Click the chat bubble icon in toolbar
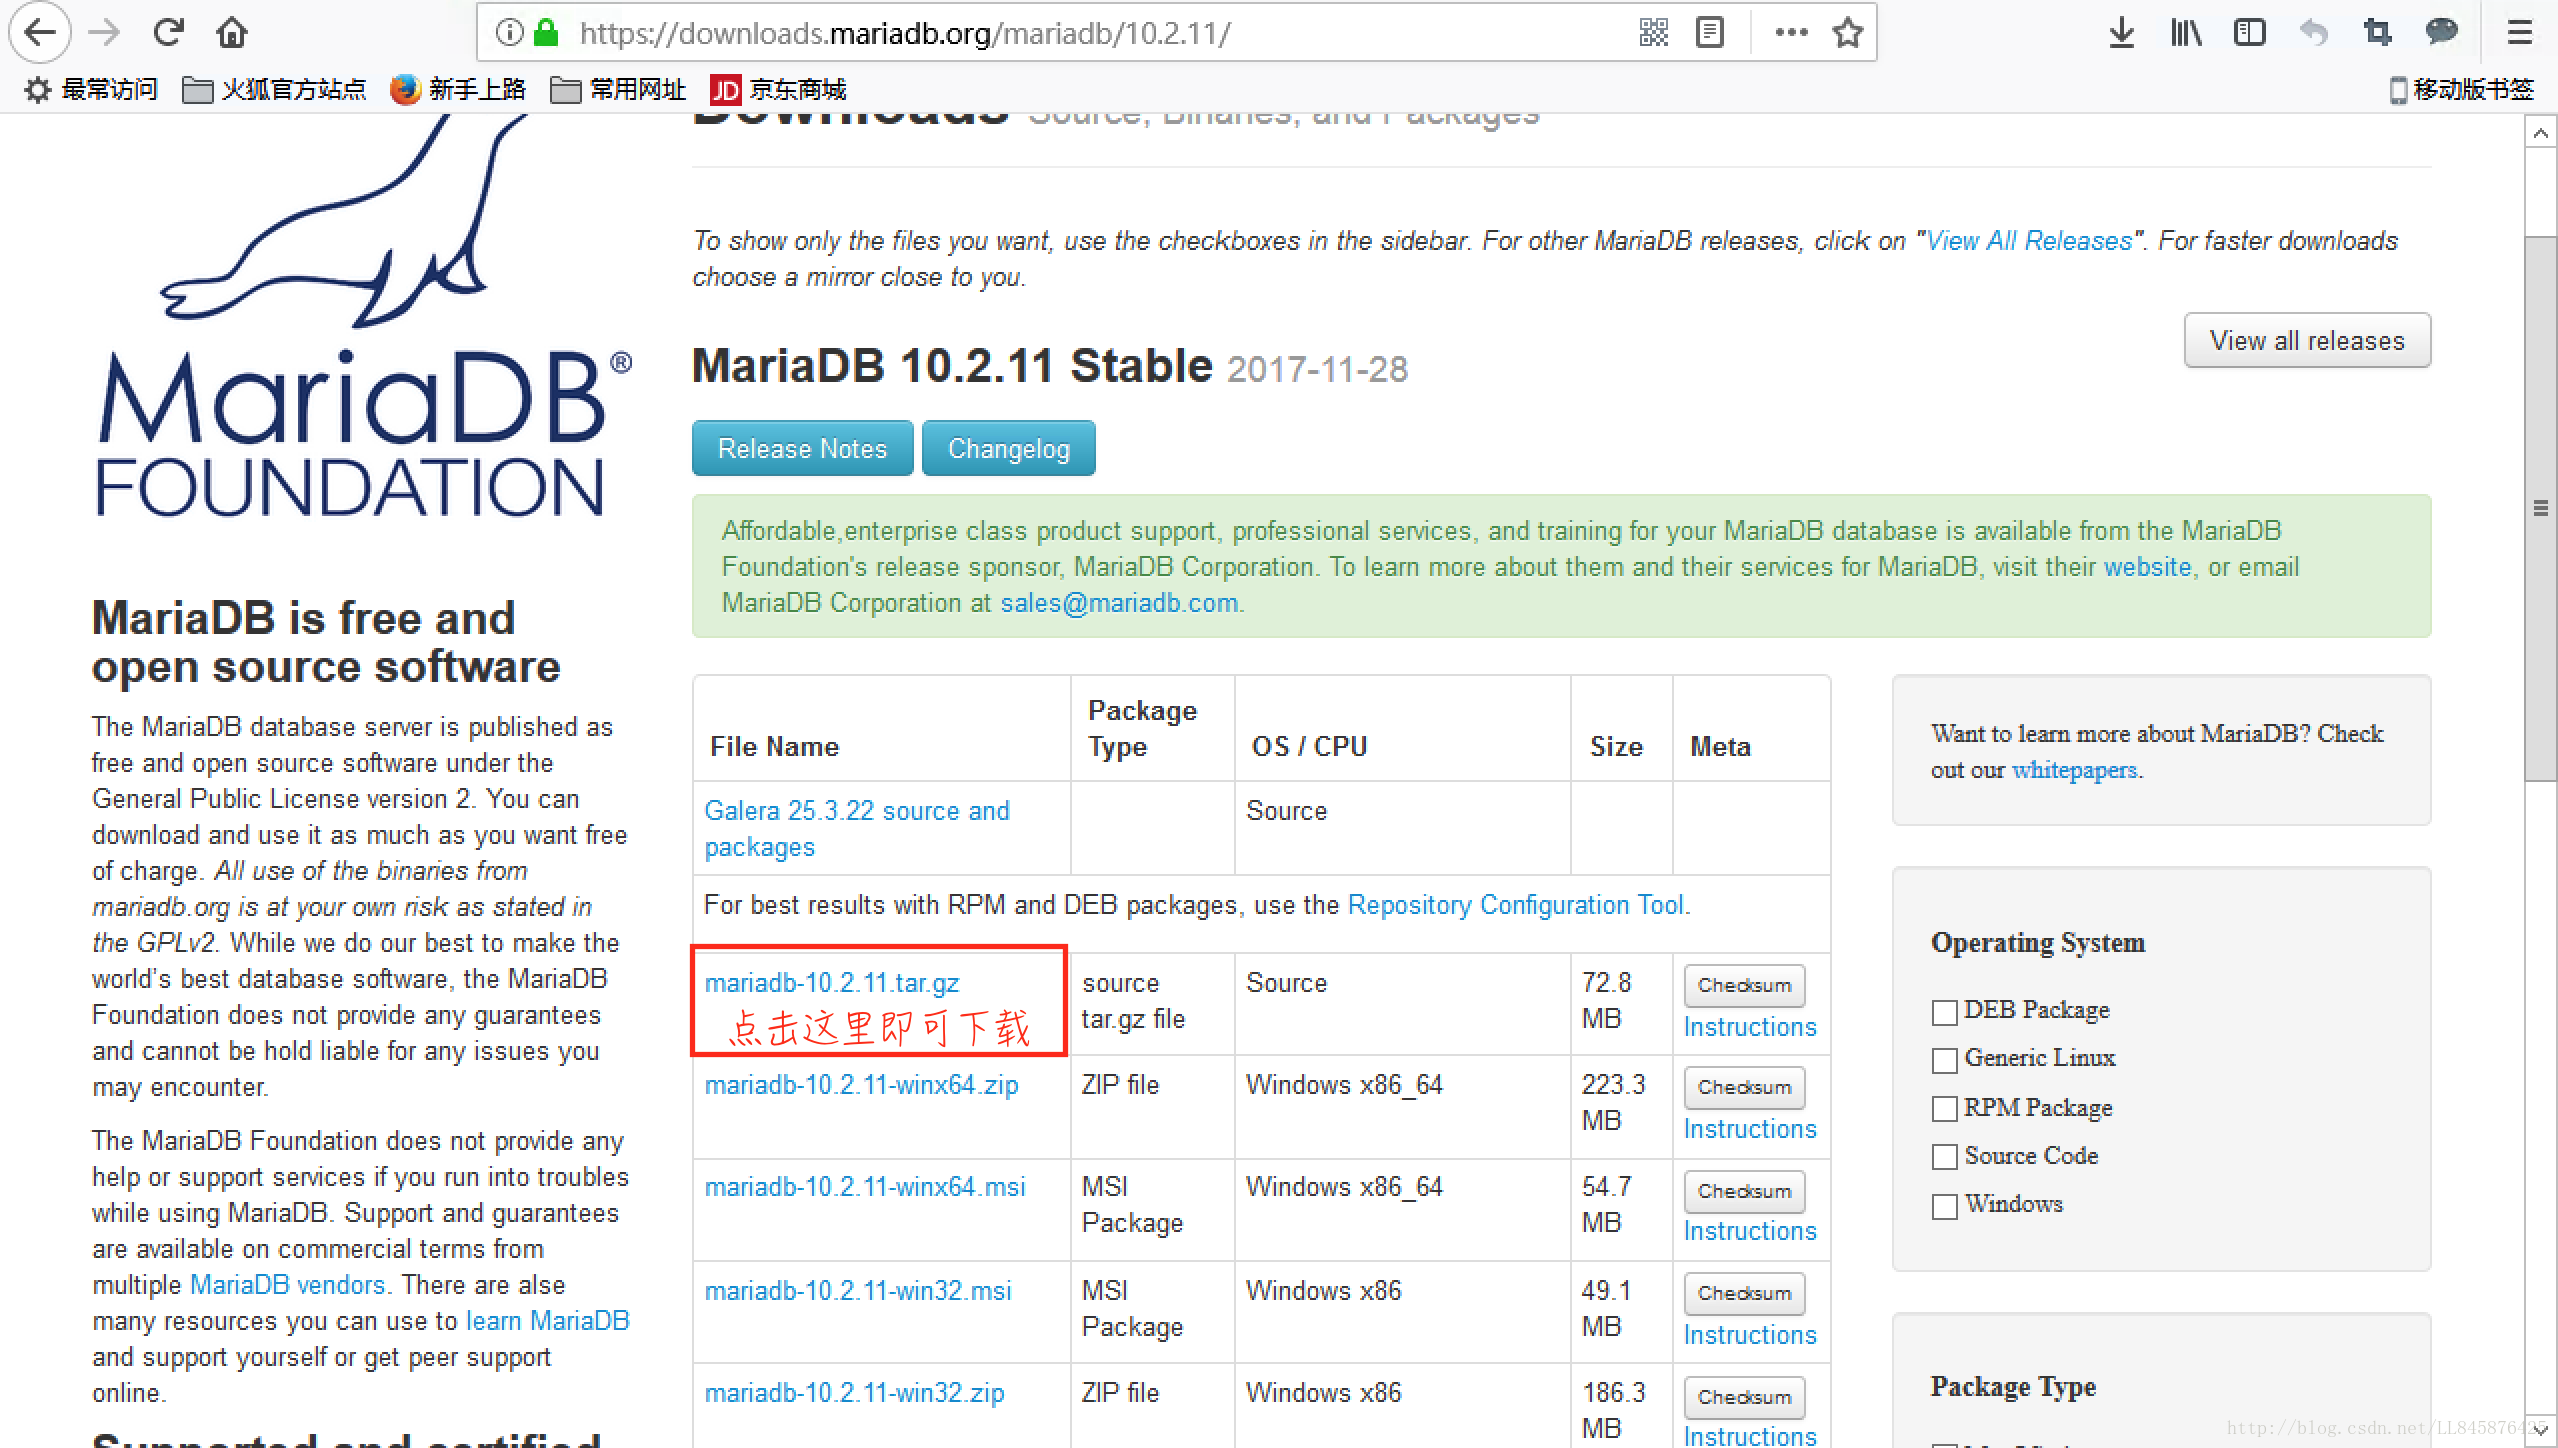The width and height of the screenshot is (2558, 1448). [x=2441, y=33]
